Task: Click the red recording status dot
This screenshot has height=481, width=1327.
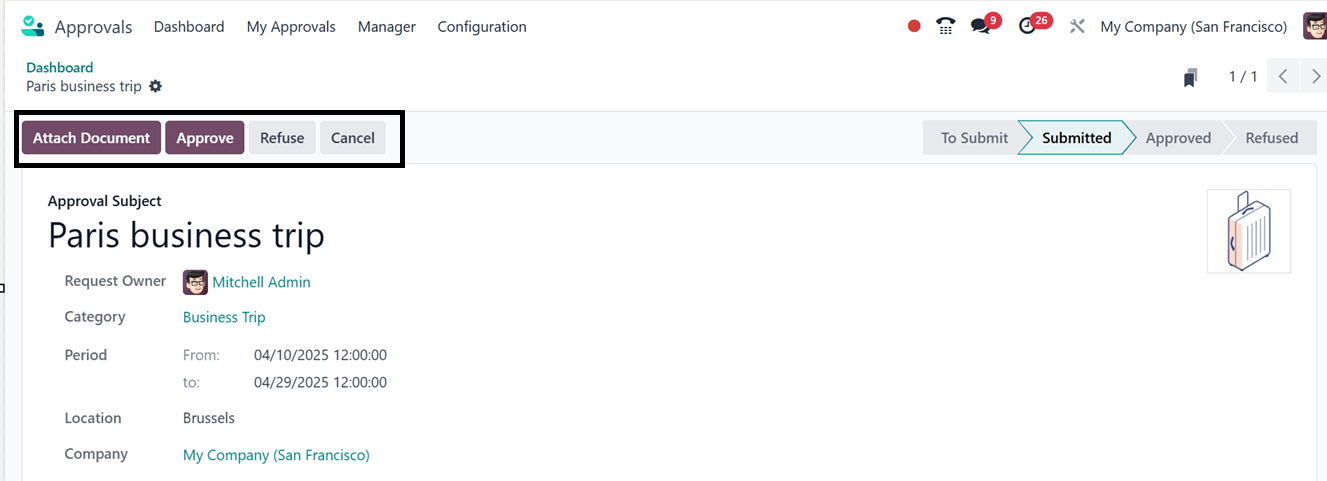Action: click(x=914, y=27)
